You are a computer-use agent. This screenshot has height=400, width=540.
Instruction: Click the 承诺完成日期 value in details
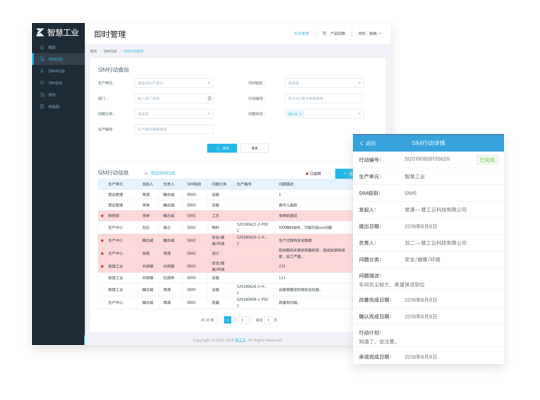pyautogui.click(x=421, y=357)
